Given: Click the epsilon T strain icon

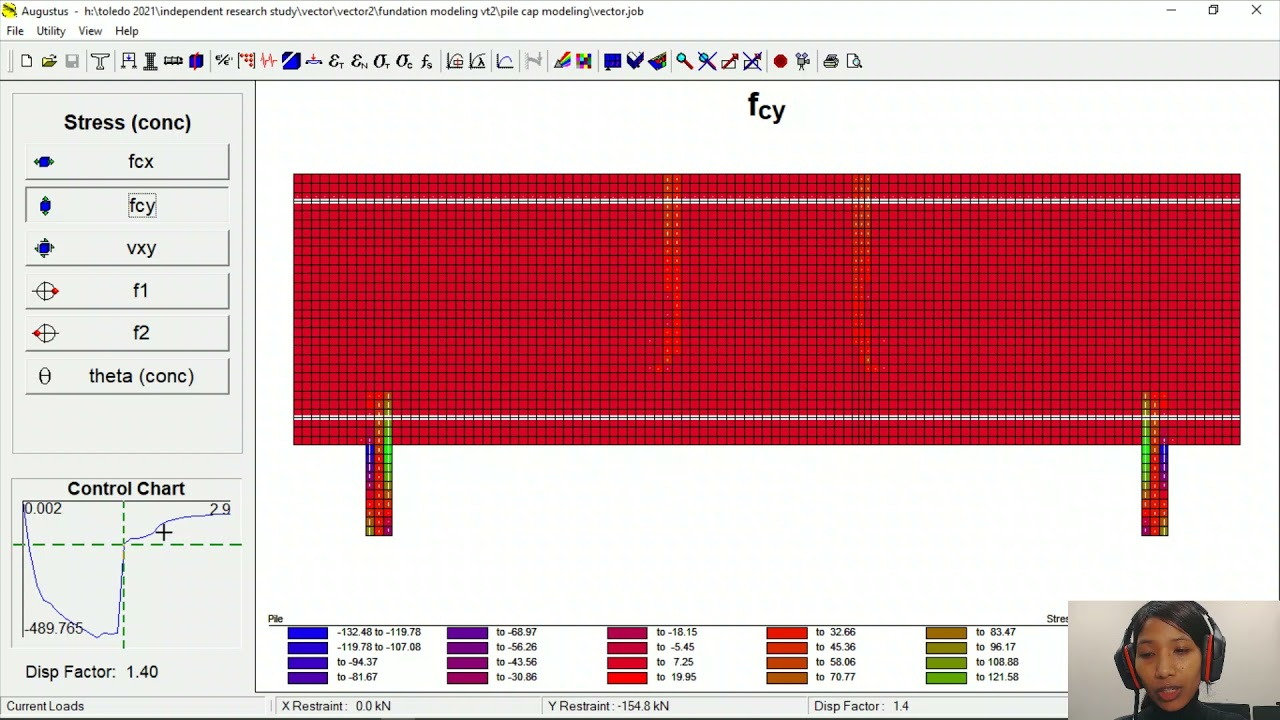Looking at the screenshot, I should (x=336, y=61).
